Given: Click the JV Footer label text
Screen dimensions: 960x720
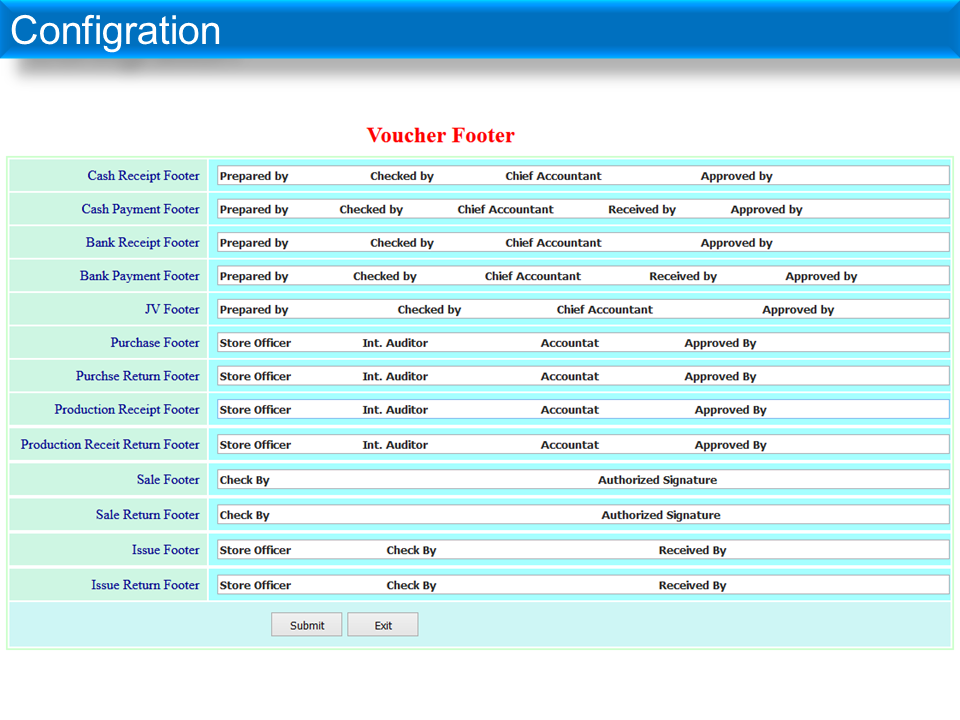Looking at the screenshot, I should tap(172, 309).
